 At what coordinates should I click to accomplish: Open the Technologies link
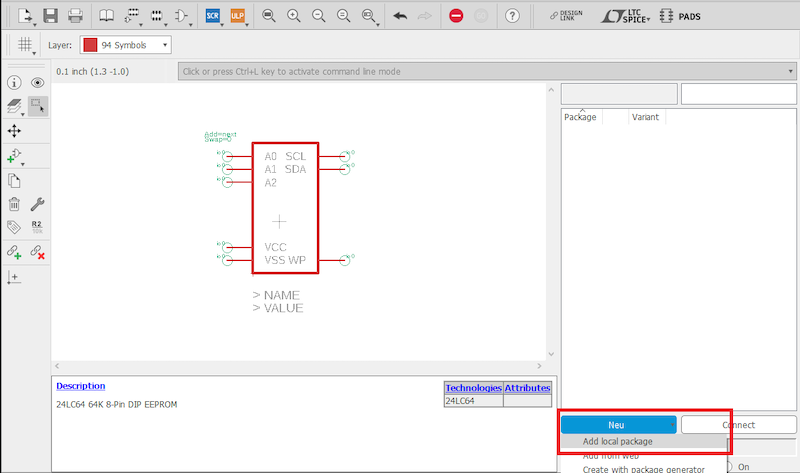click(473, 388)
